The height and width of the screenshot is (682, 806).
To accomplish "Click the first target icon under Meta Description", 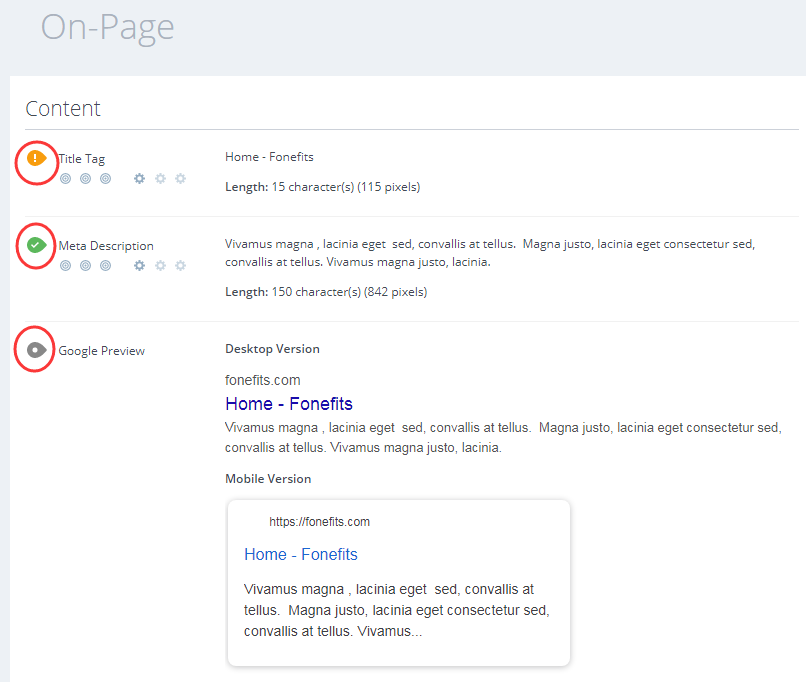I will pos(66,266).
